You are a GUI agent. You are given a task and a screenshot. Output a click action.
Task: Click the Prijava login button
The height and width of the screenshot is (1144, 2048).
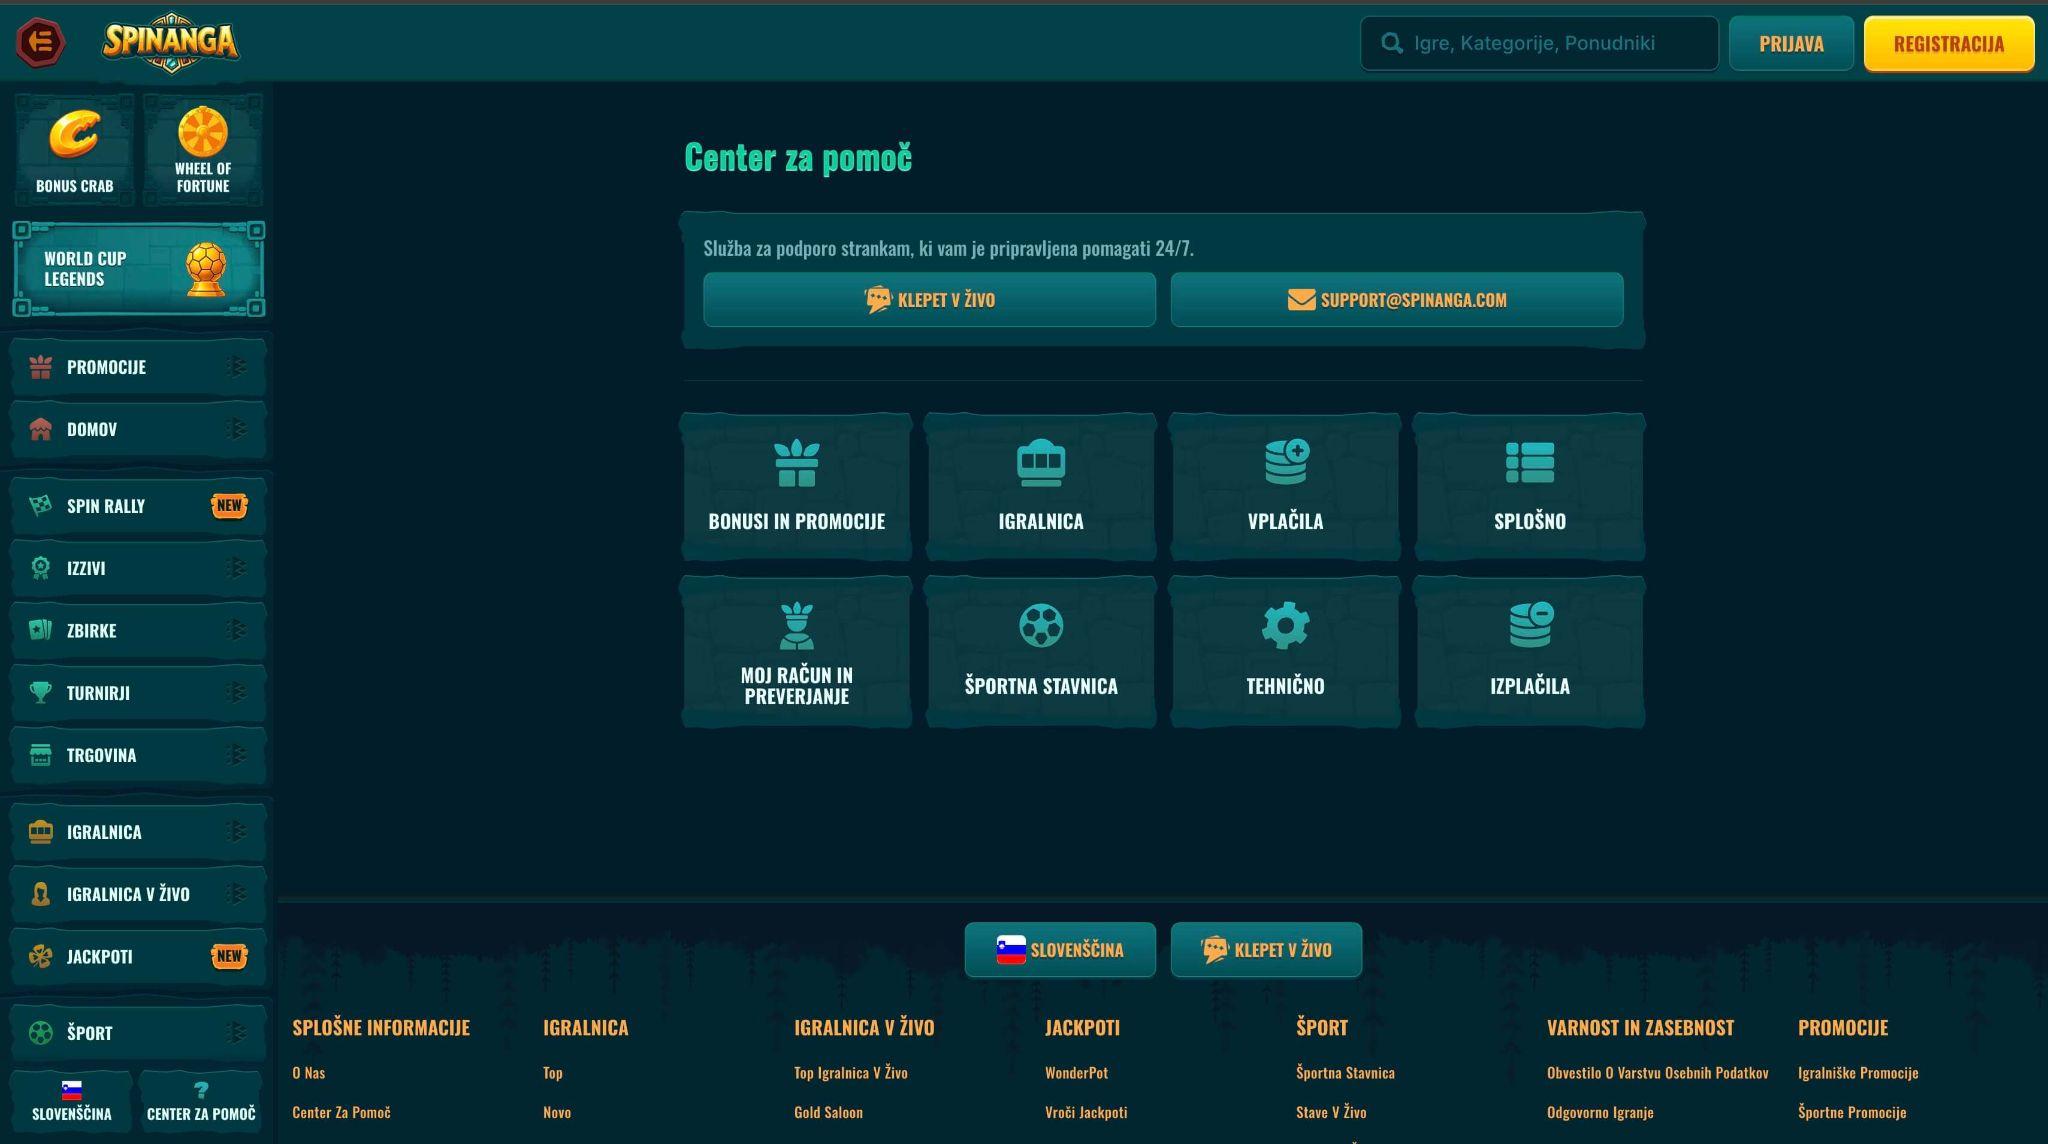1791,44
